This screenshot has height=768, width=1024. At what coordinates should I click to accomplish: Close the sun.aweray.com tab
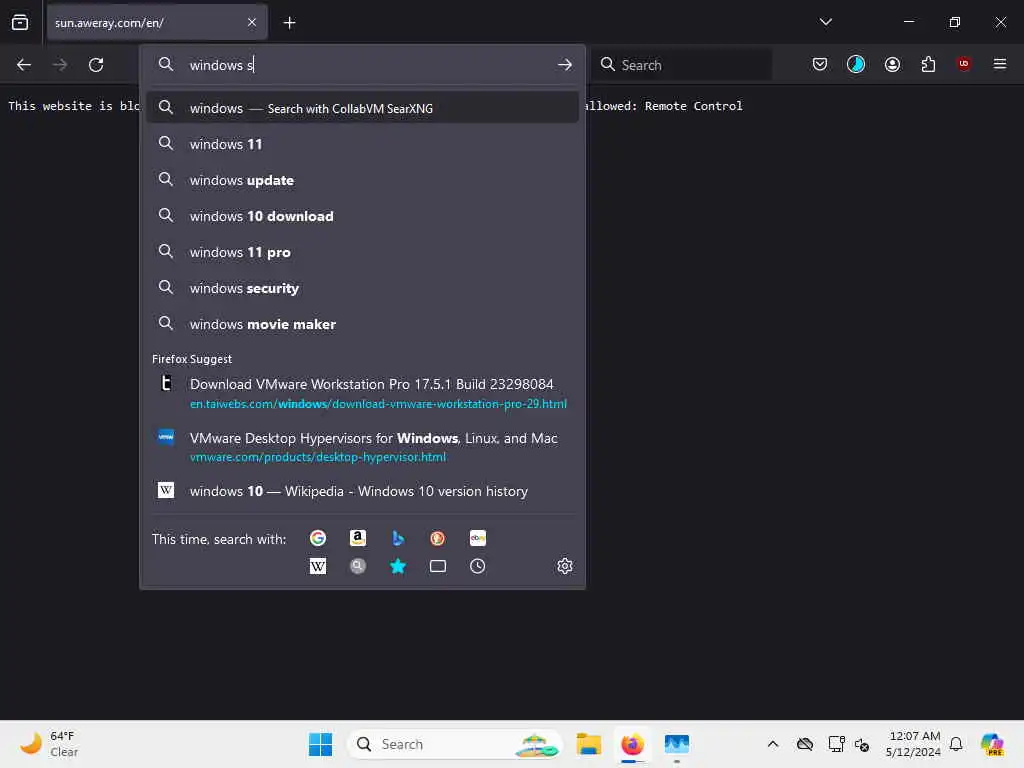252,22
